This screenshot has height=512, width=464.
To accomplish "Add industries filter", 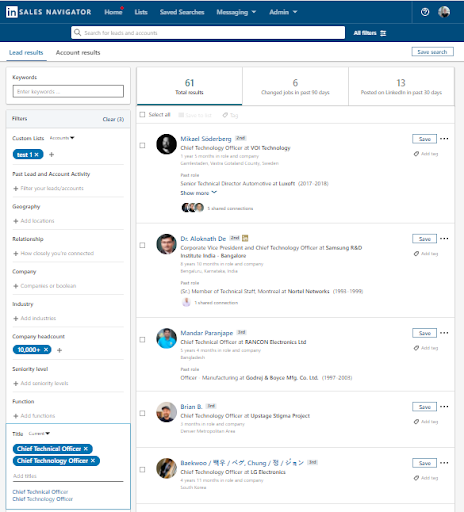I will point(35,318).
